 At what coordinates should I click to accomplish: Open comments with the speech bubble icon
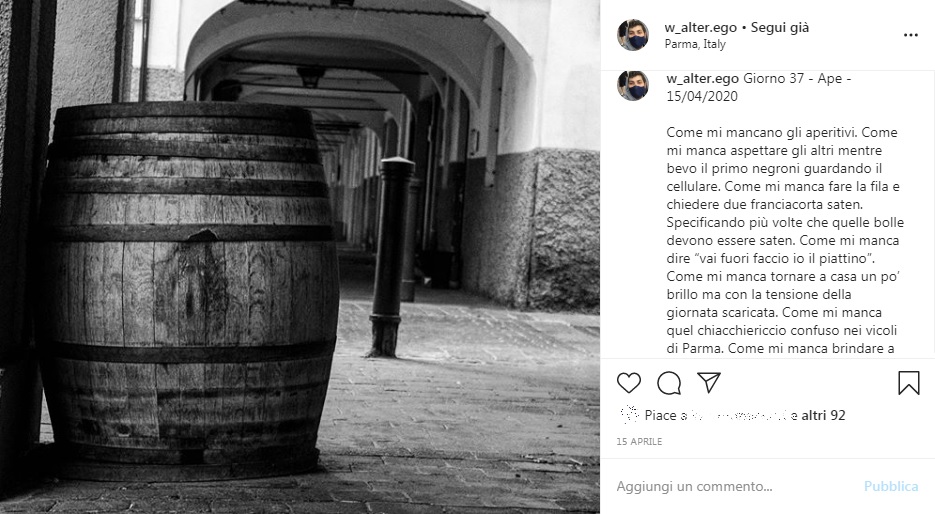click(x=669, y=383)
